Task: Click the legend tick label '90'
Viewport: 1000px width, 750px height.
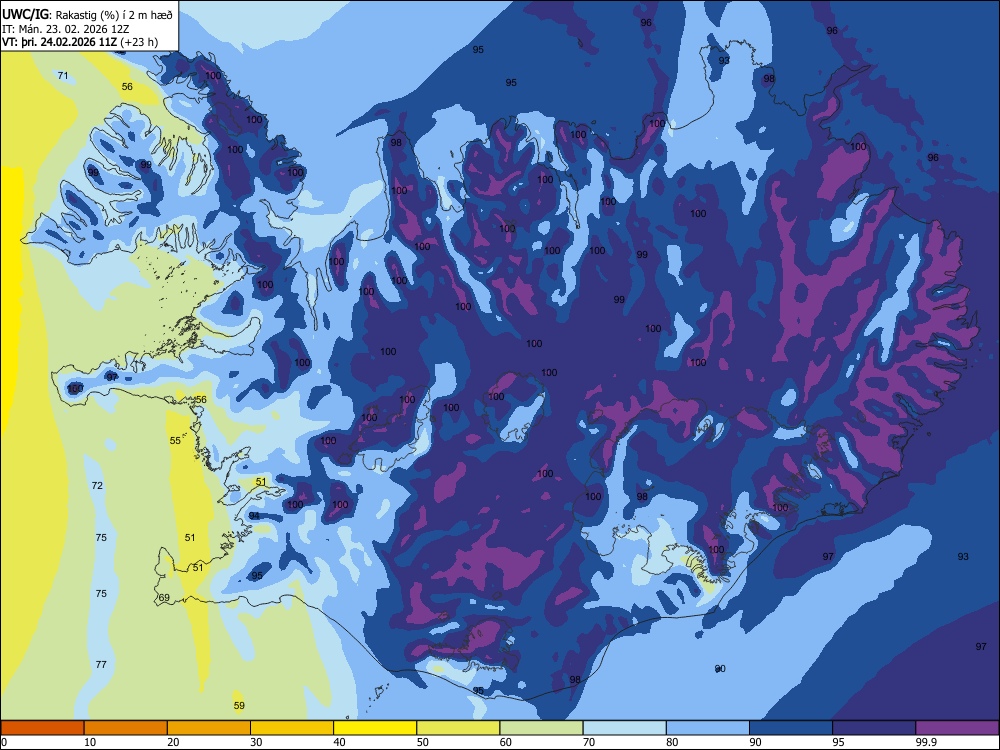Action: [x=756, y=742]
